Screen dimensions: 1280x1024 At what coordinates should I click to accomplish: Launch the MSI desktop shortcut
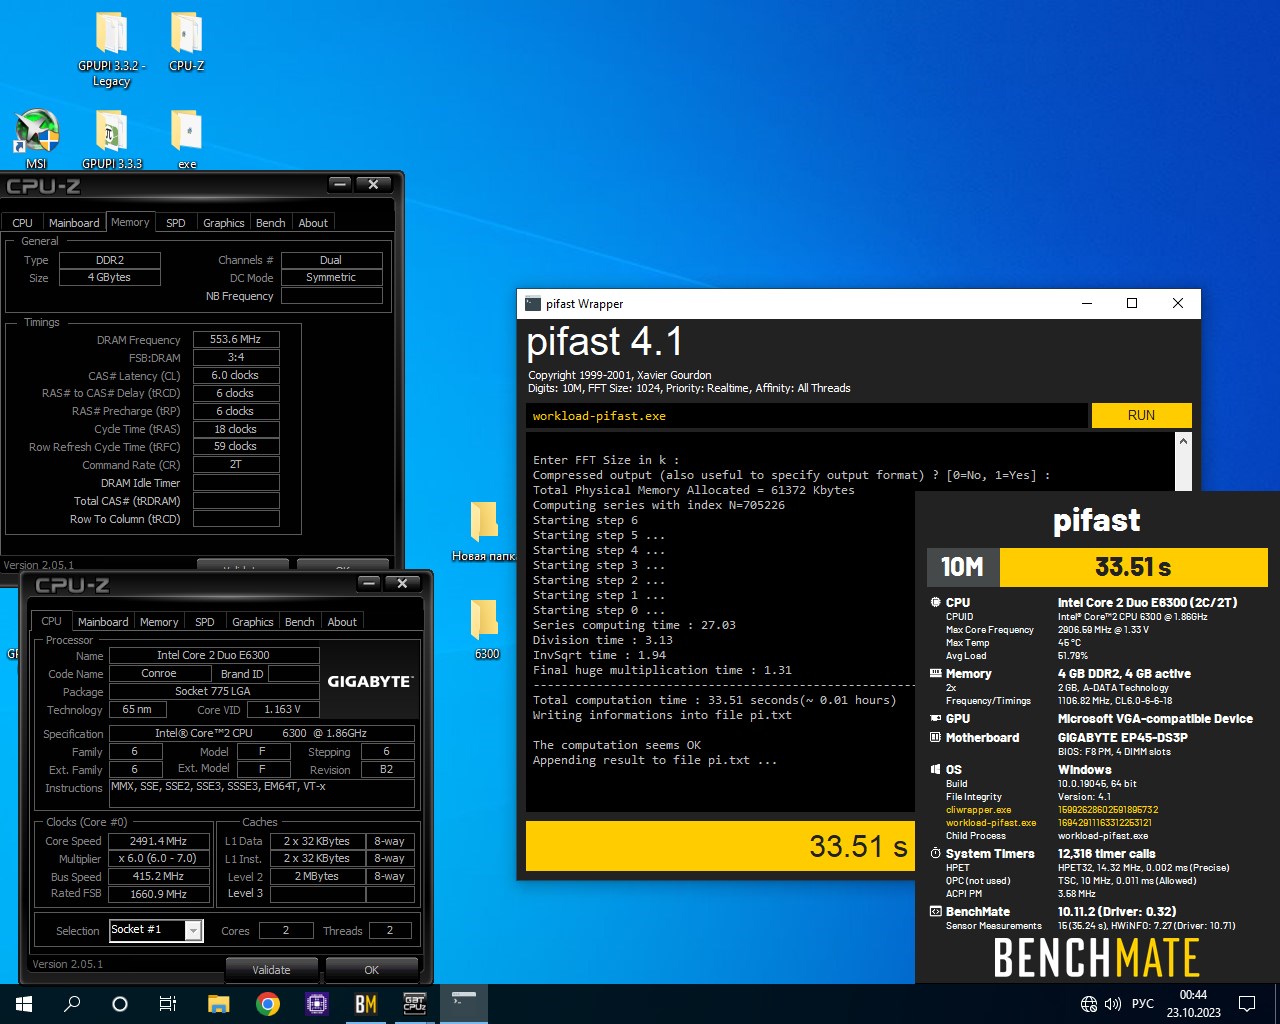click(x=36, y=138)
